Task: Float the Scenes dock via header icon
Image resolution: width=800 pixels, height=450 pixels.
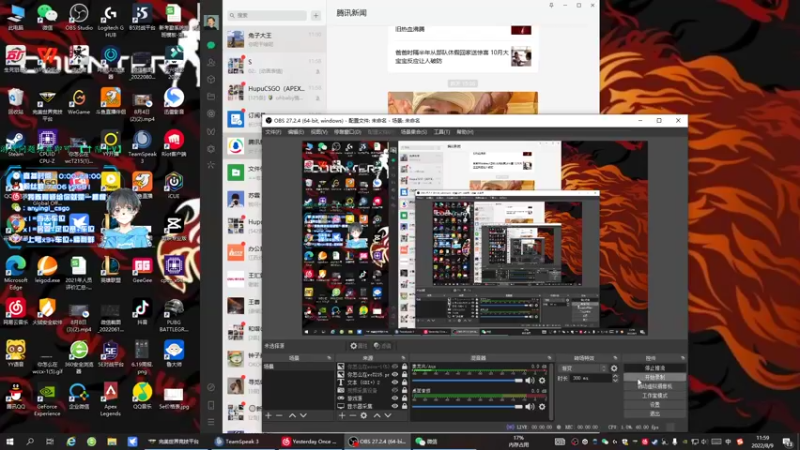Action: point(329,358)
